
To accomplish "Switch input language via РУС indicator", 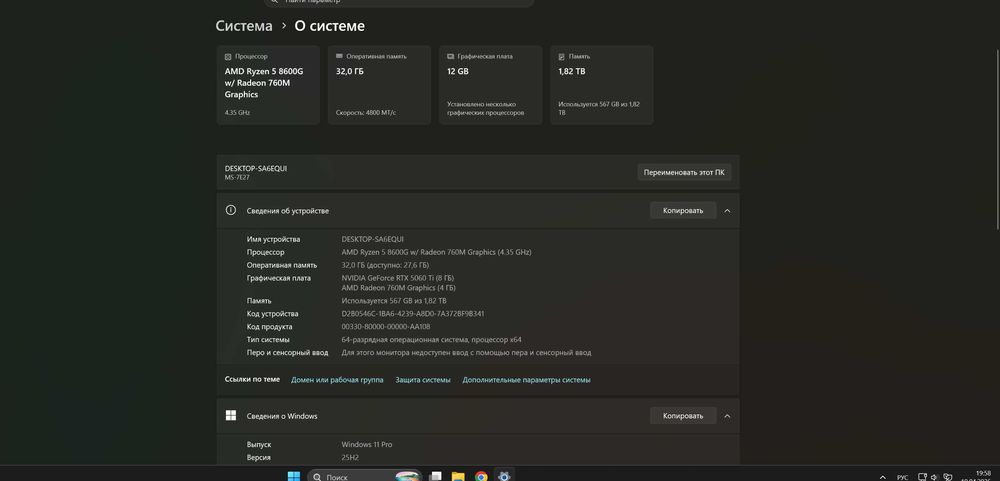I will [x=902, y=477].
